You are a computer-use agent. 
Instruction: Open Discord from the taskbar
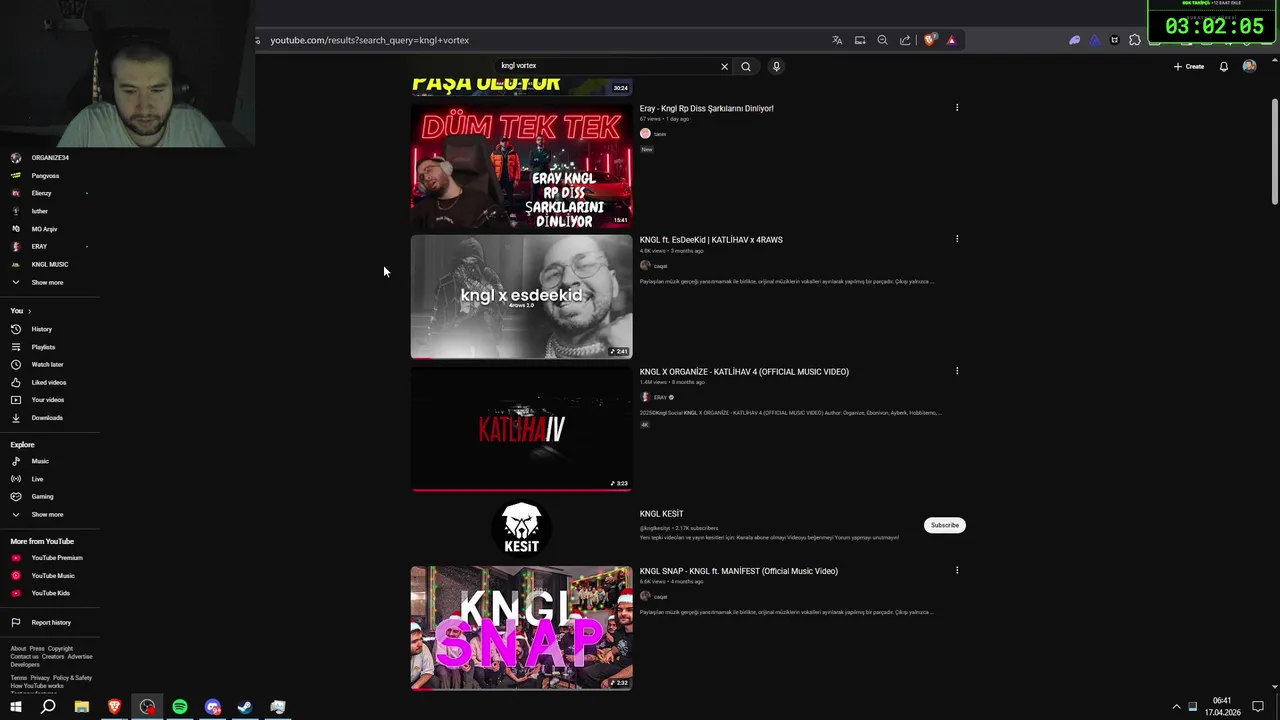coord(212,707)
